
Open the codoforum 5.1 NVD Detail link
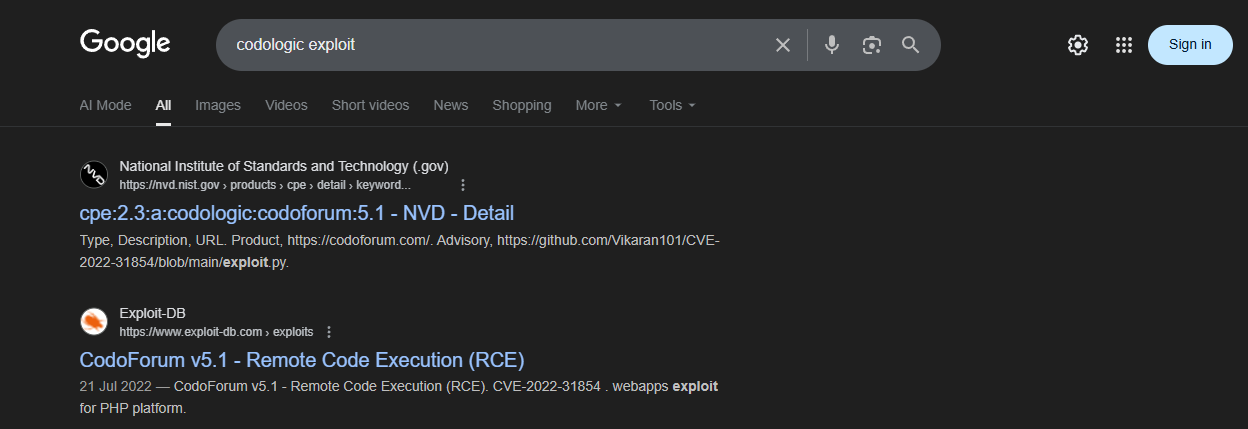296,213
